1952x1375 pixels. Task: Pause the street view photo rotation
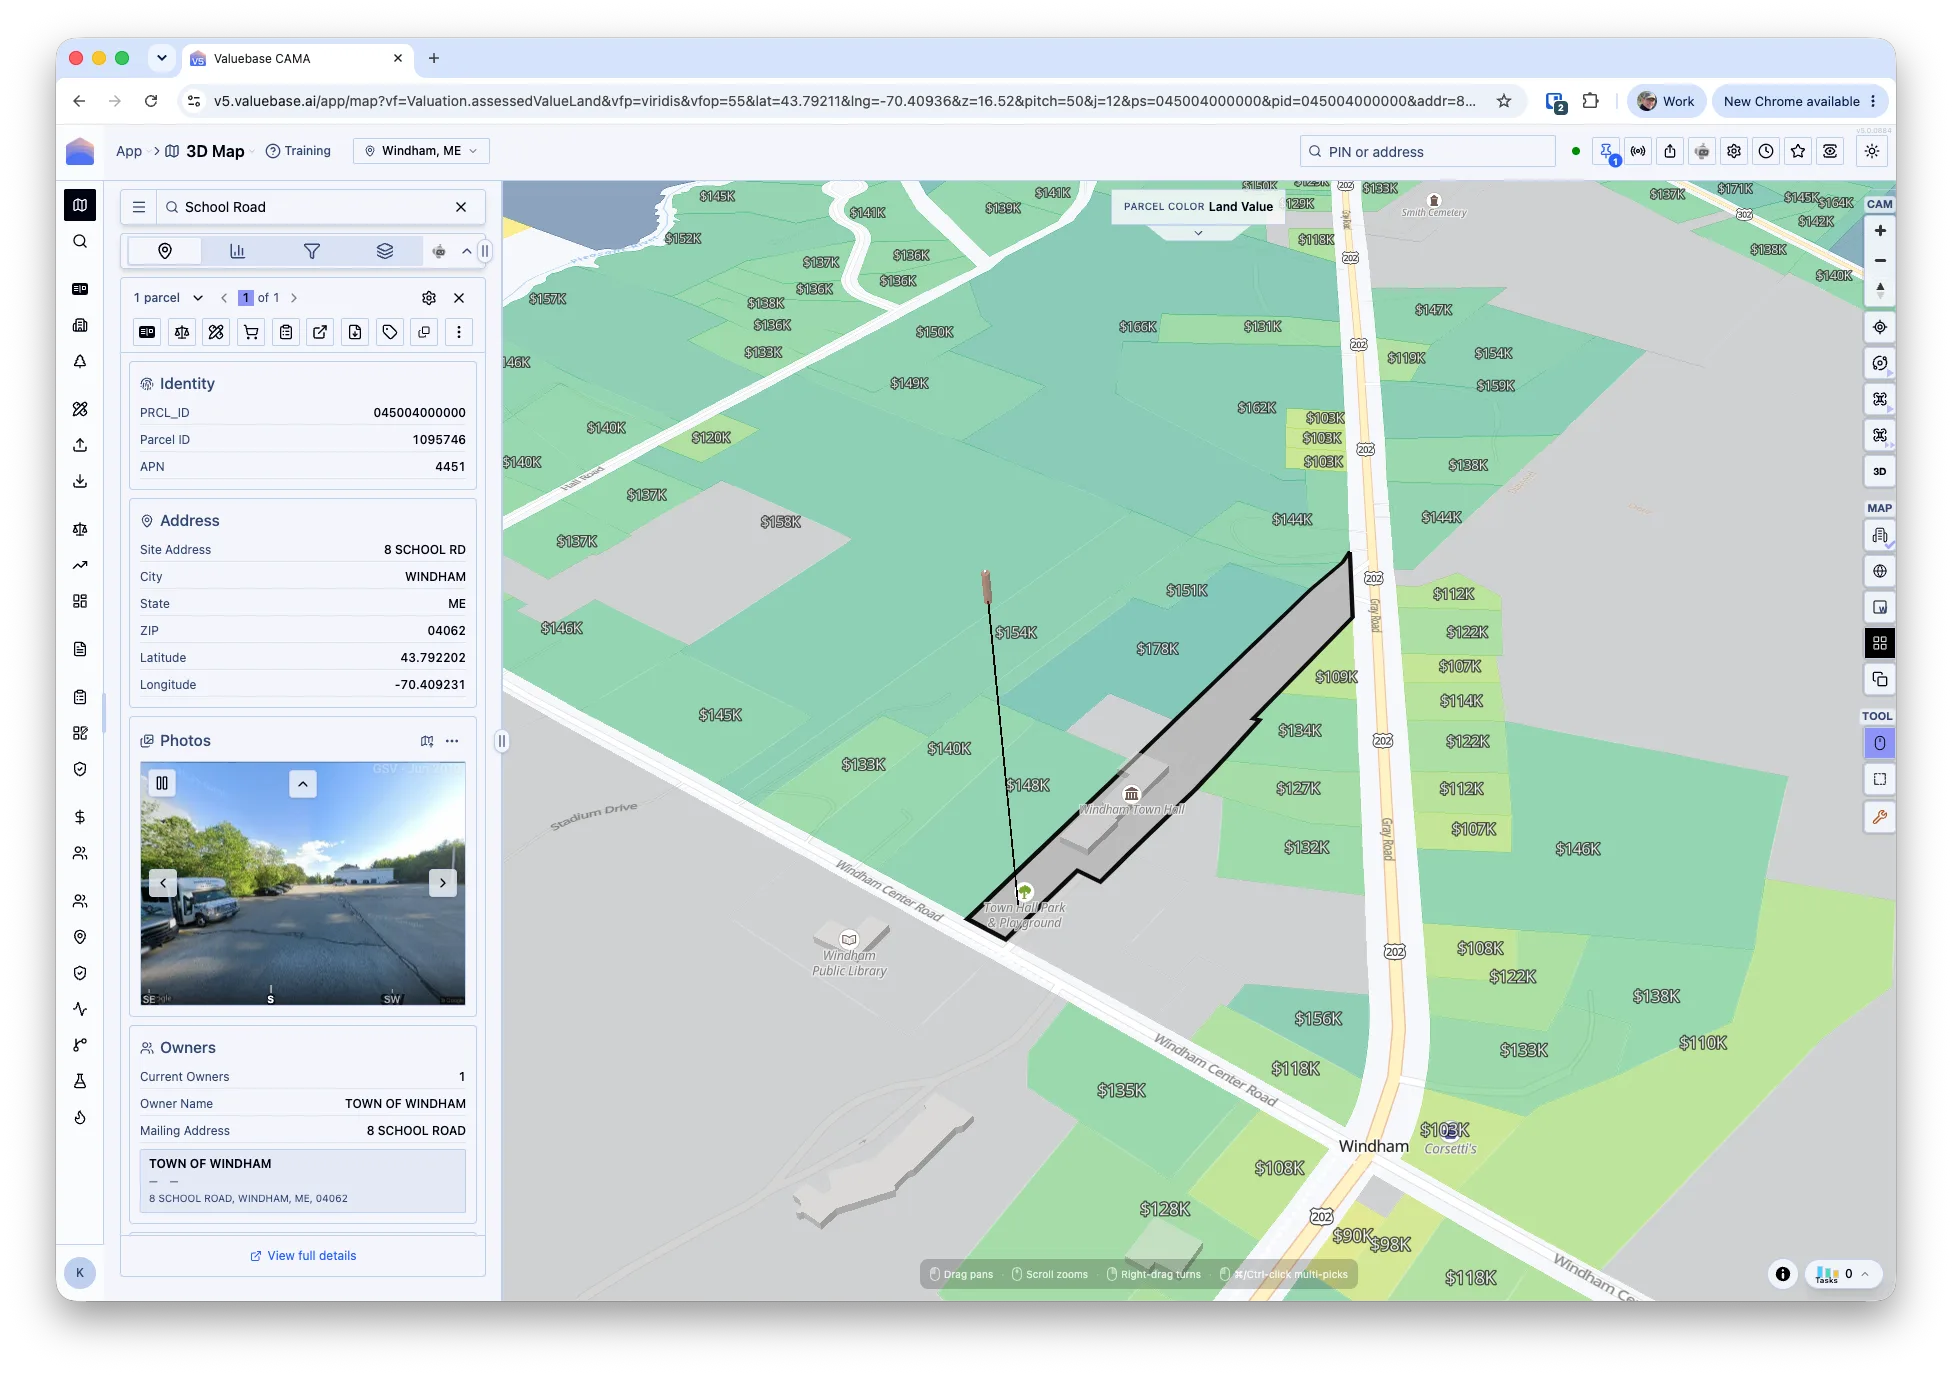(x=162, y=783)
